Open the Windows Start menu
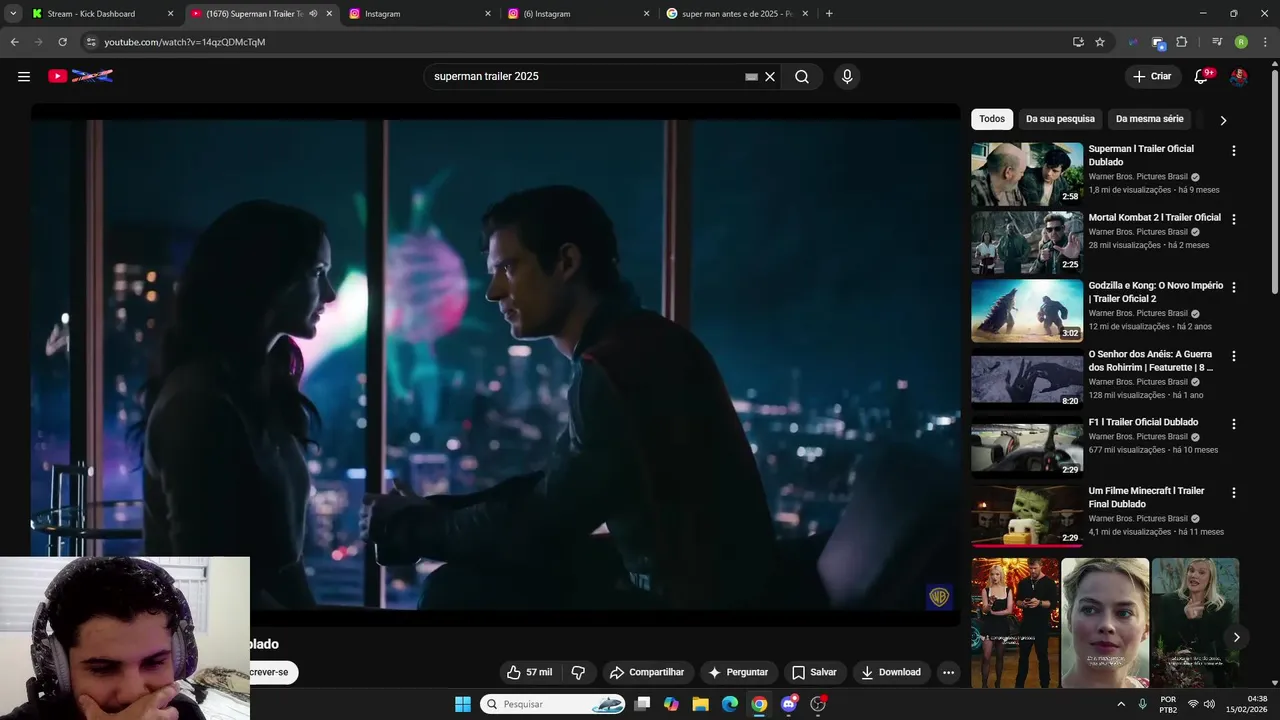 463,704
